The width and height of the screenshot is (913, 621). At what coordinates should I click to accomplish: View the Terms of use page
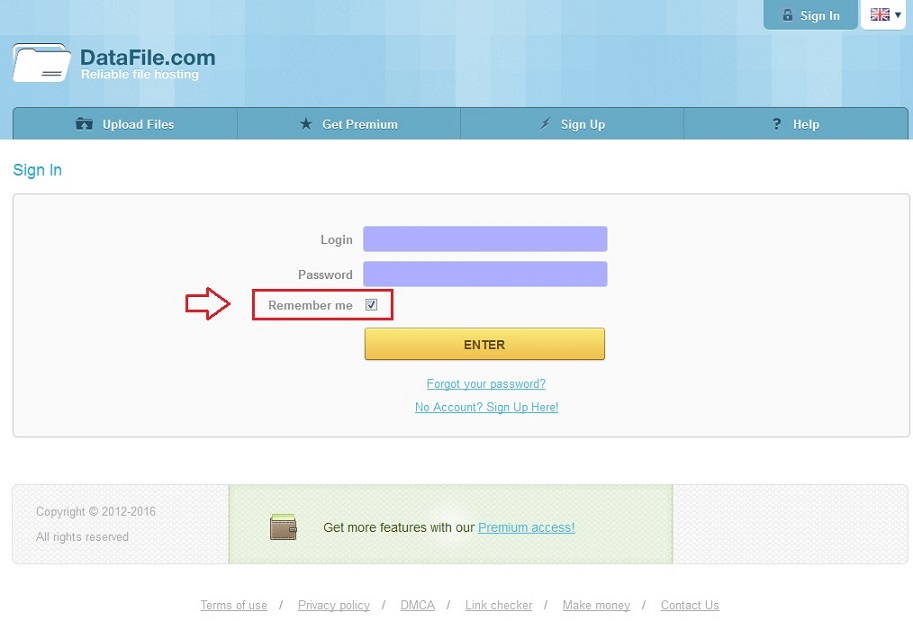point(233,605)
